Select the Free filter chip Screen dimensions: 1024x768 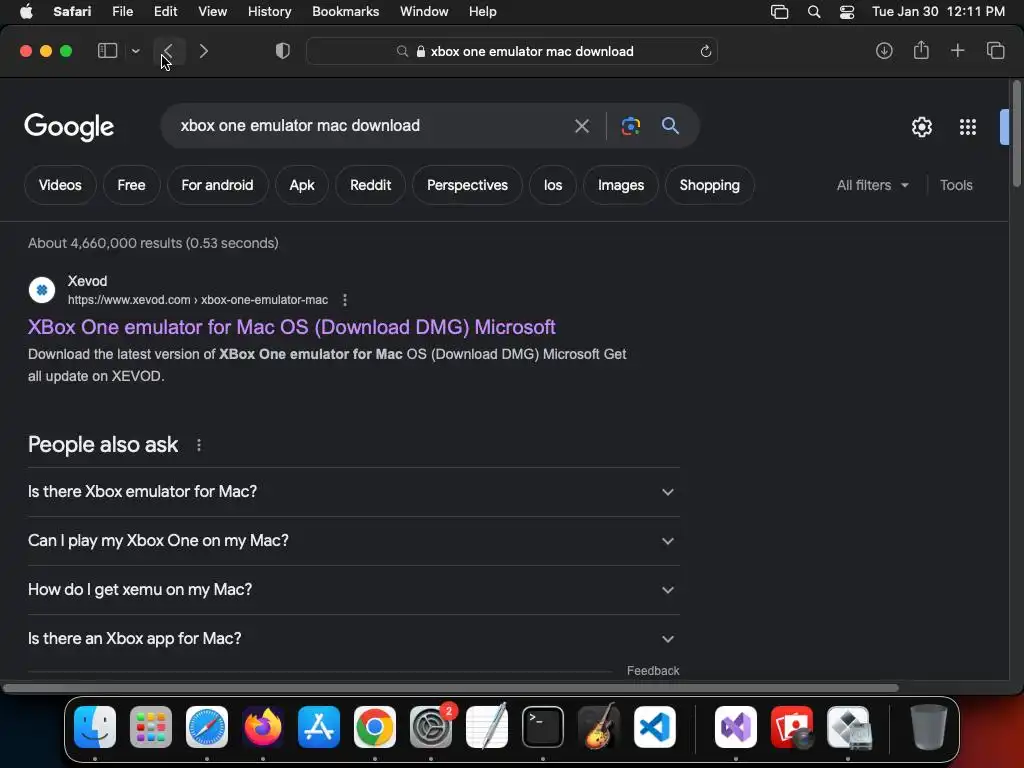click(x=131, y=185)
